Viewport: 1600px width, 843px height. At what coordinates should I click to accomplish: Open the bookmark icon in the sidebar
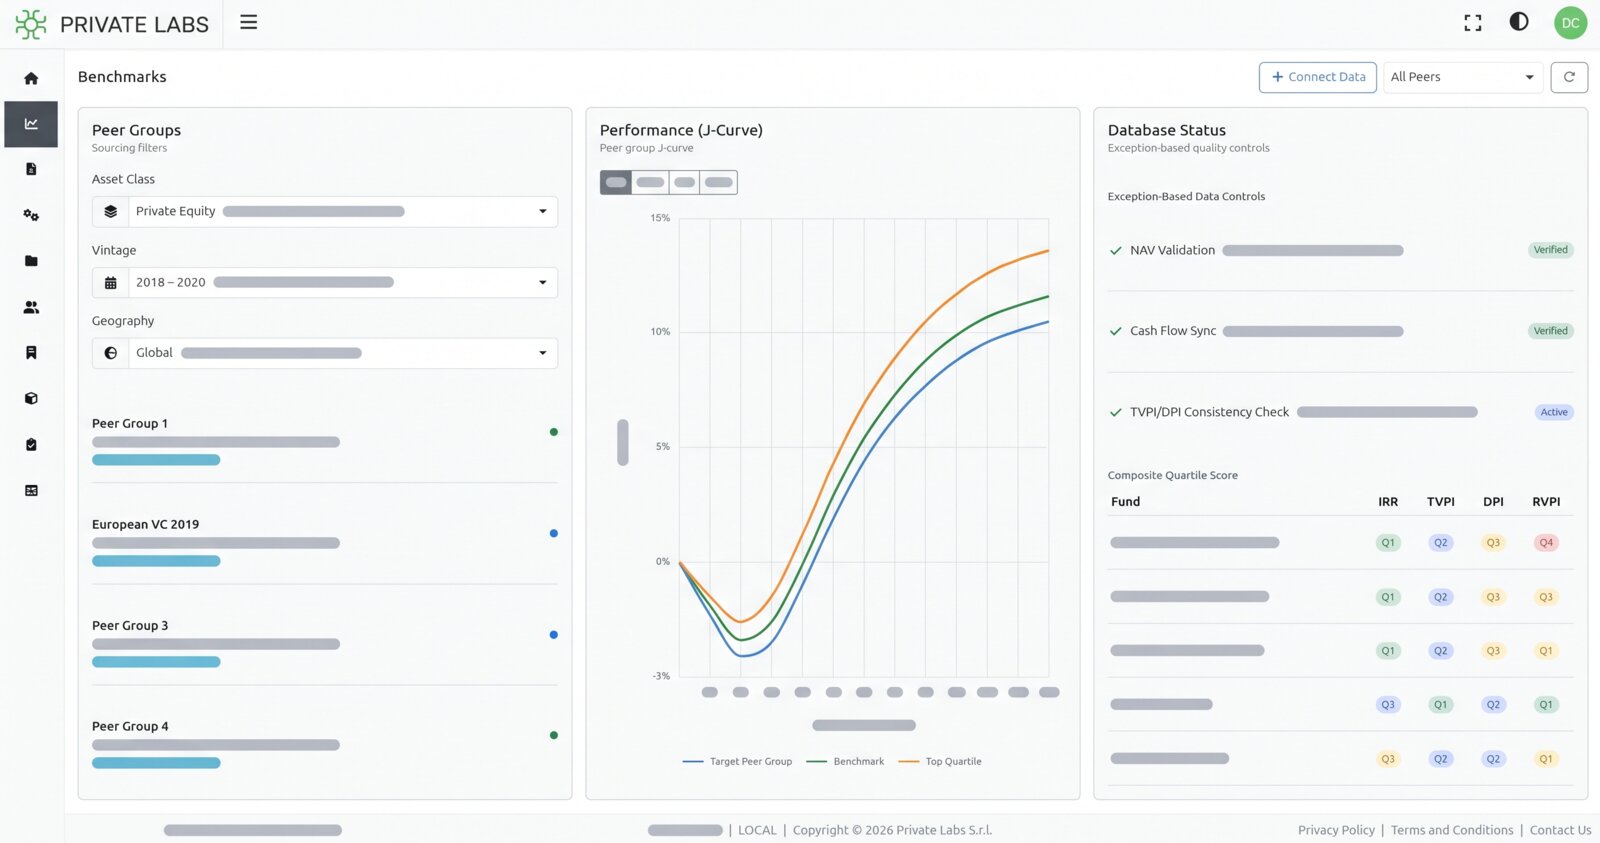(31, 352)
